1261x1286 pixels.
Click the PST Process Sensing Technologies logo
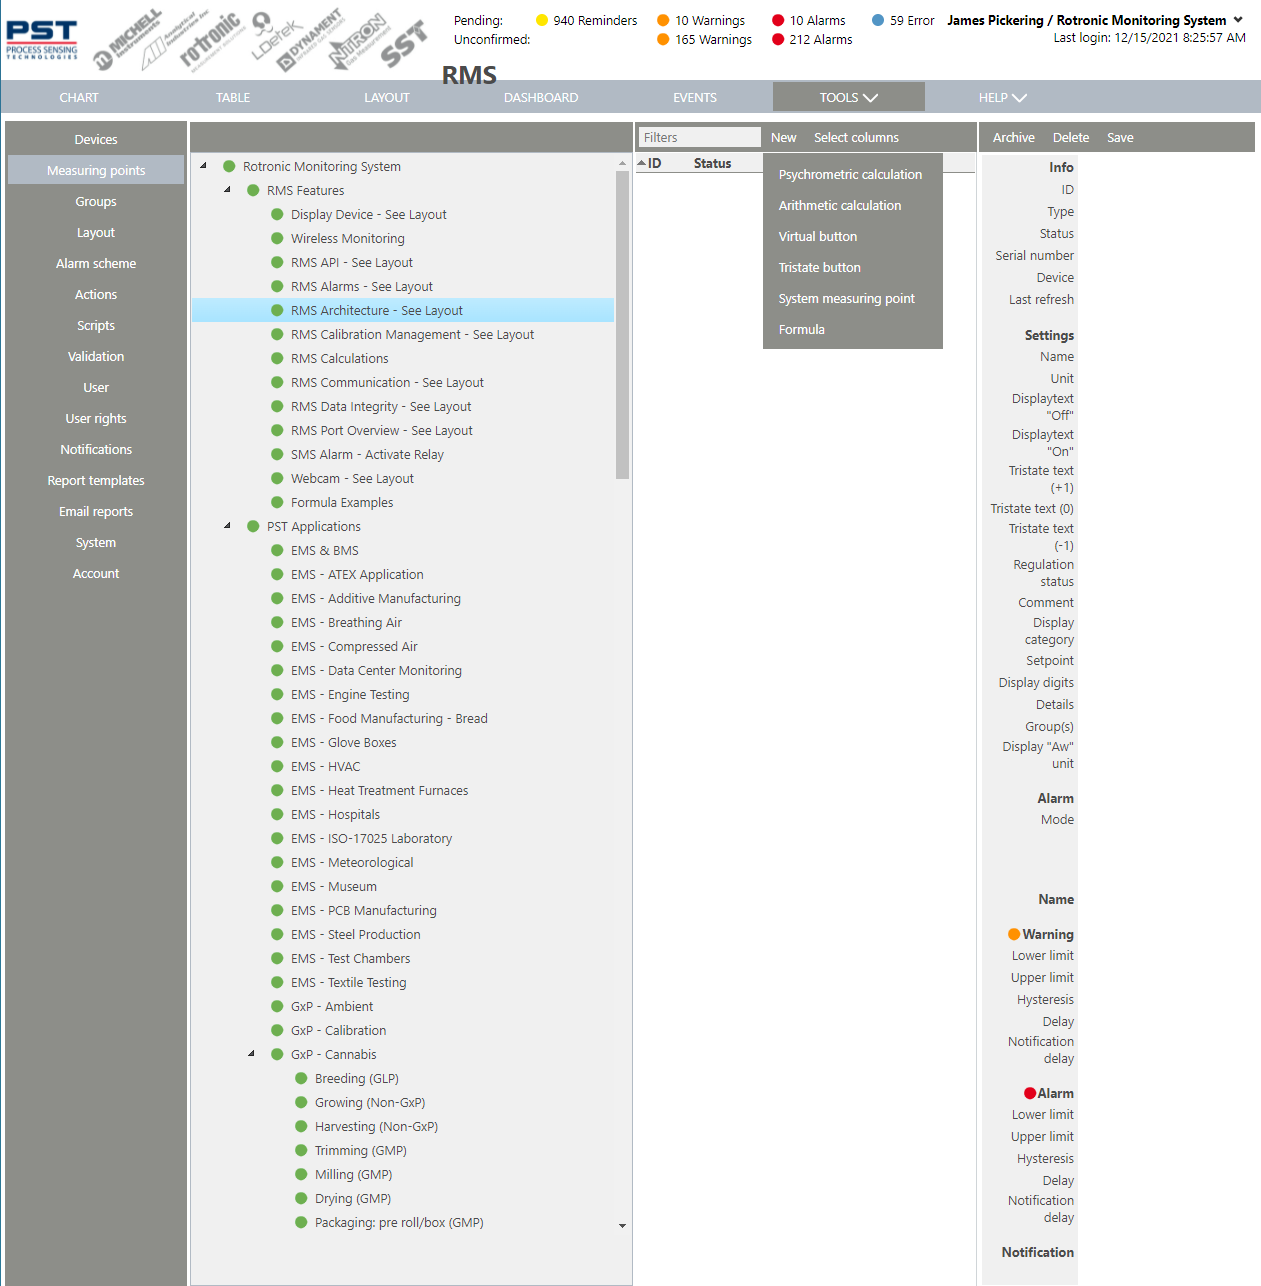click(x=41, y=40)
